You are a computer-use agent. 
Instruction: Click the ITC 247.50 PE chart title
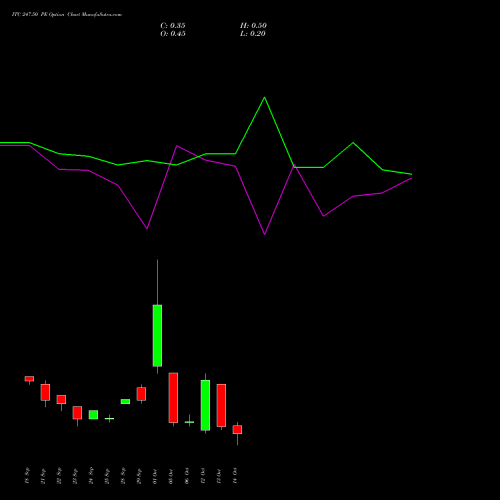tap(67, 14)
